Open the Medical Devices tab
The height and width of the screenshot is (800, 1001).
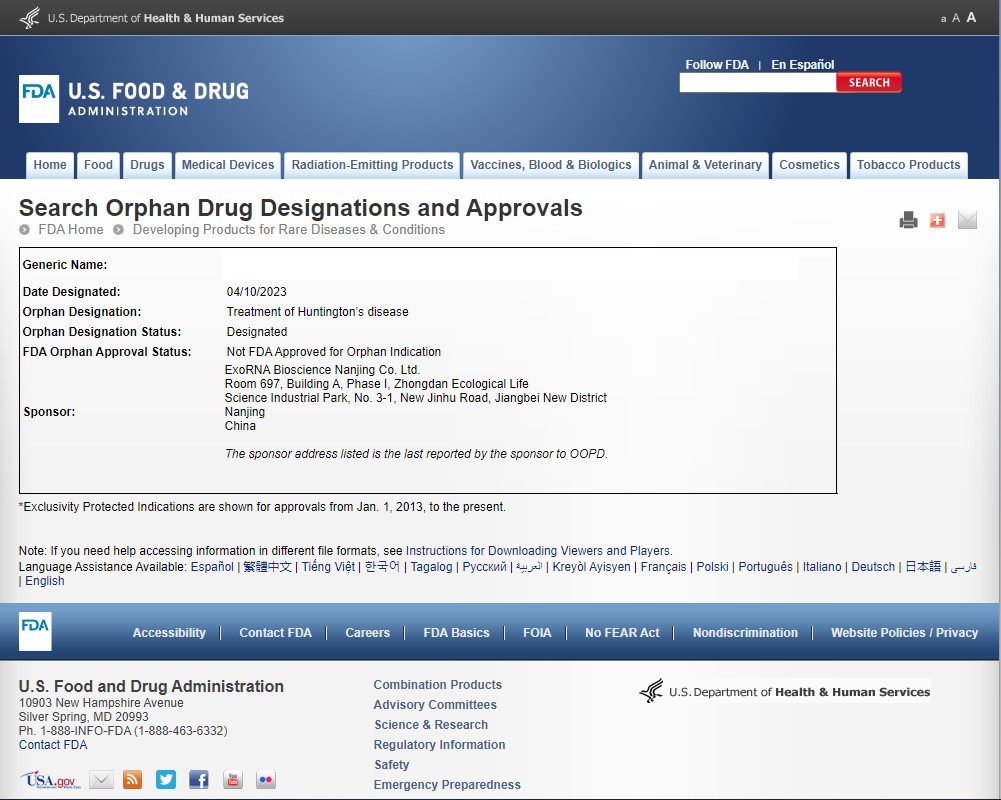[x=228, y=165]
